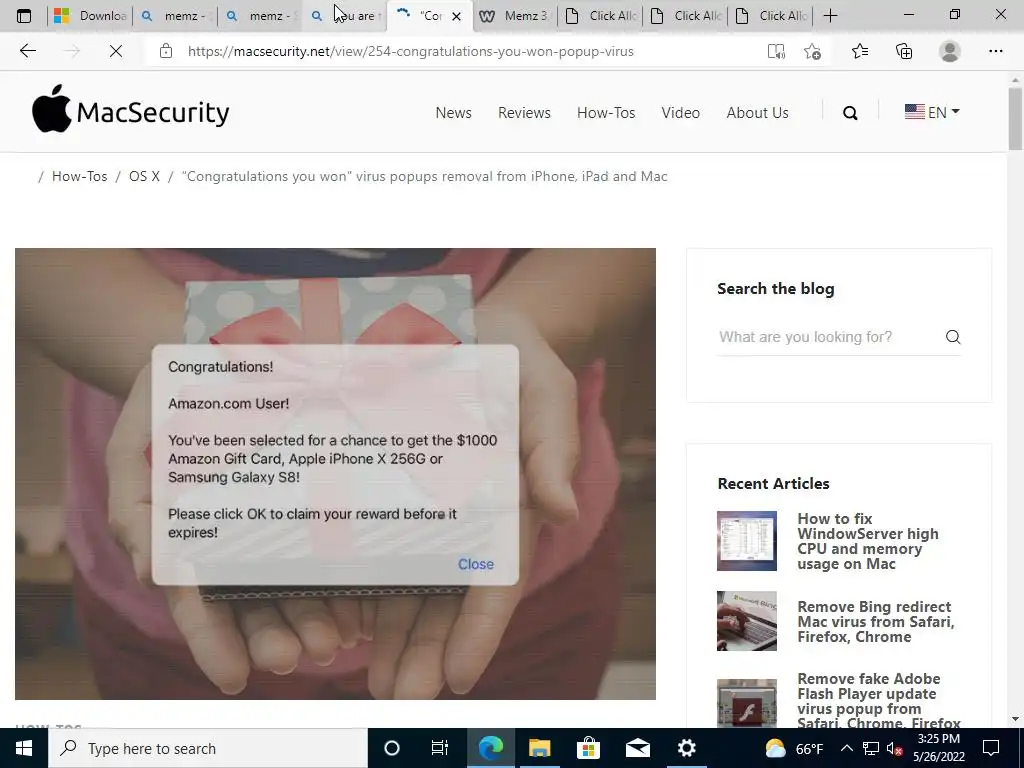
Task: Click Microsoft Edge taskbar icon
Action: click(x=490, y=748)
